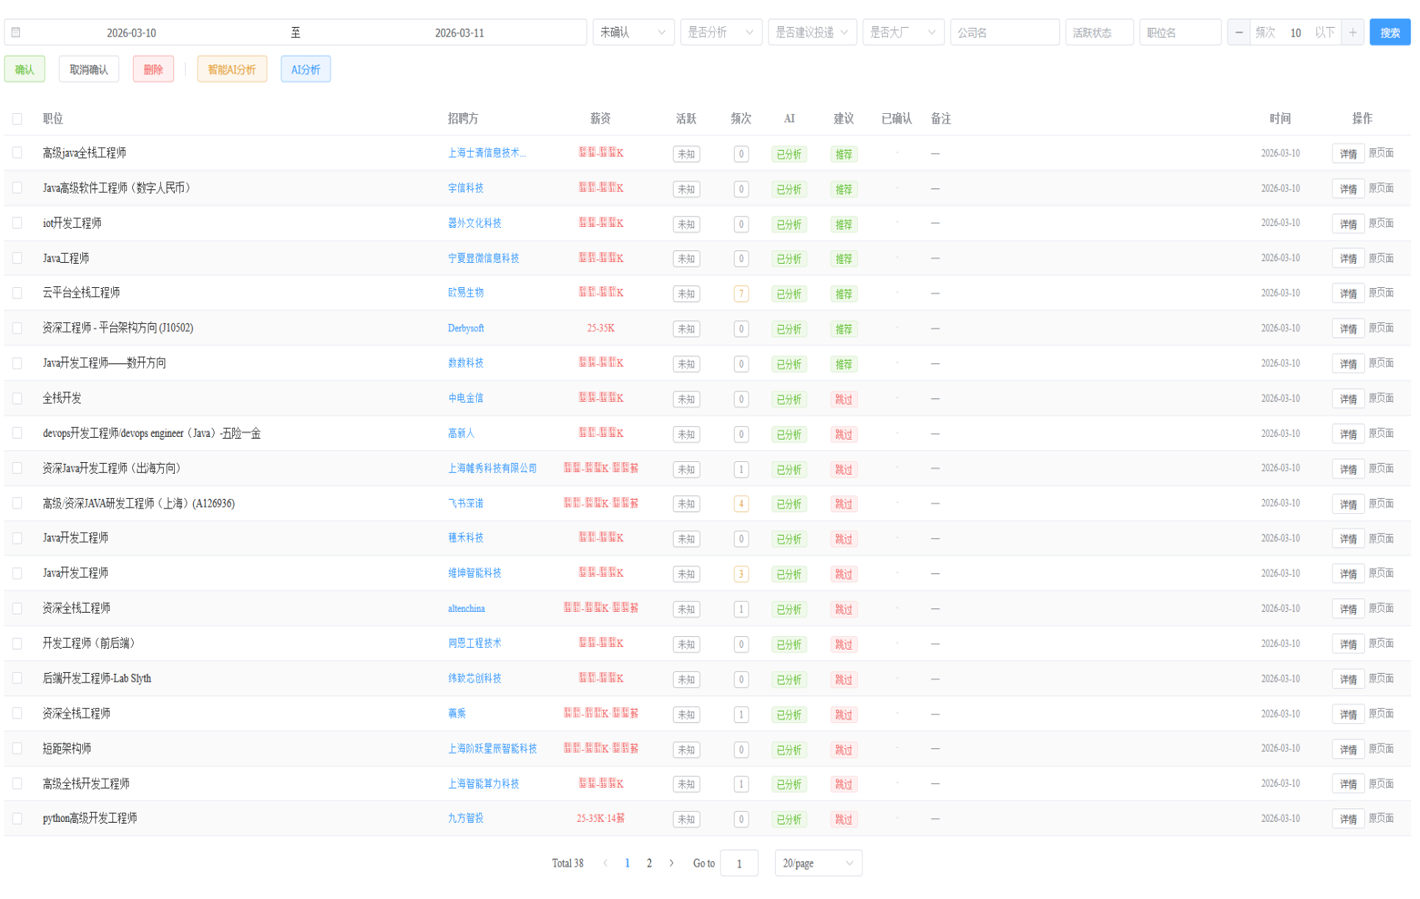Click the 智能AI分析 button

(x=231, y=70)
